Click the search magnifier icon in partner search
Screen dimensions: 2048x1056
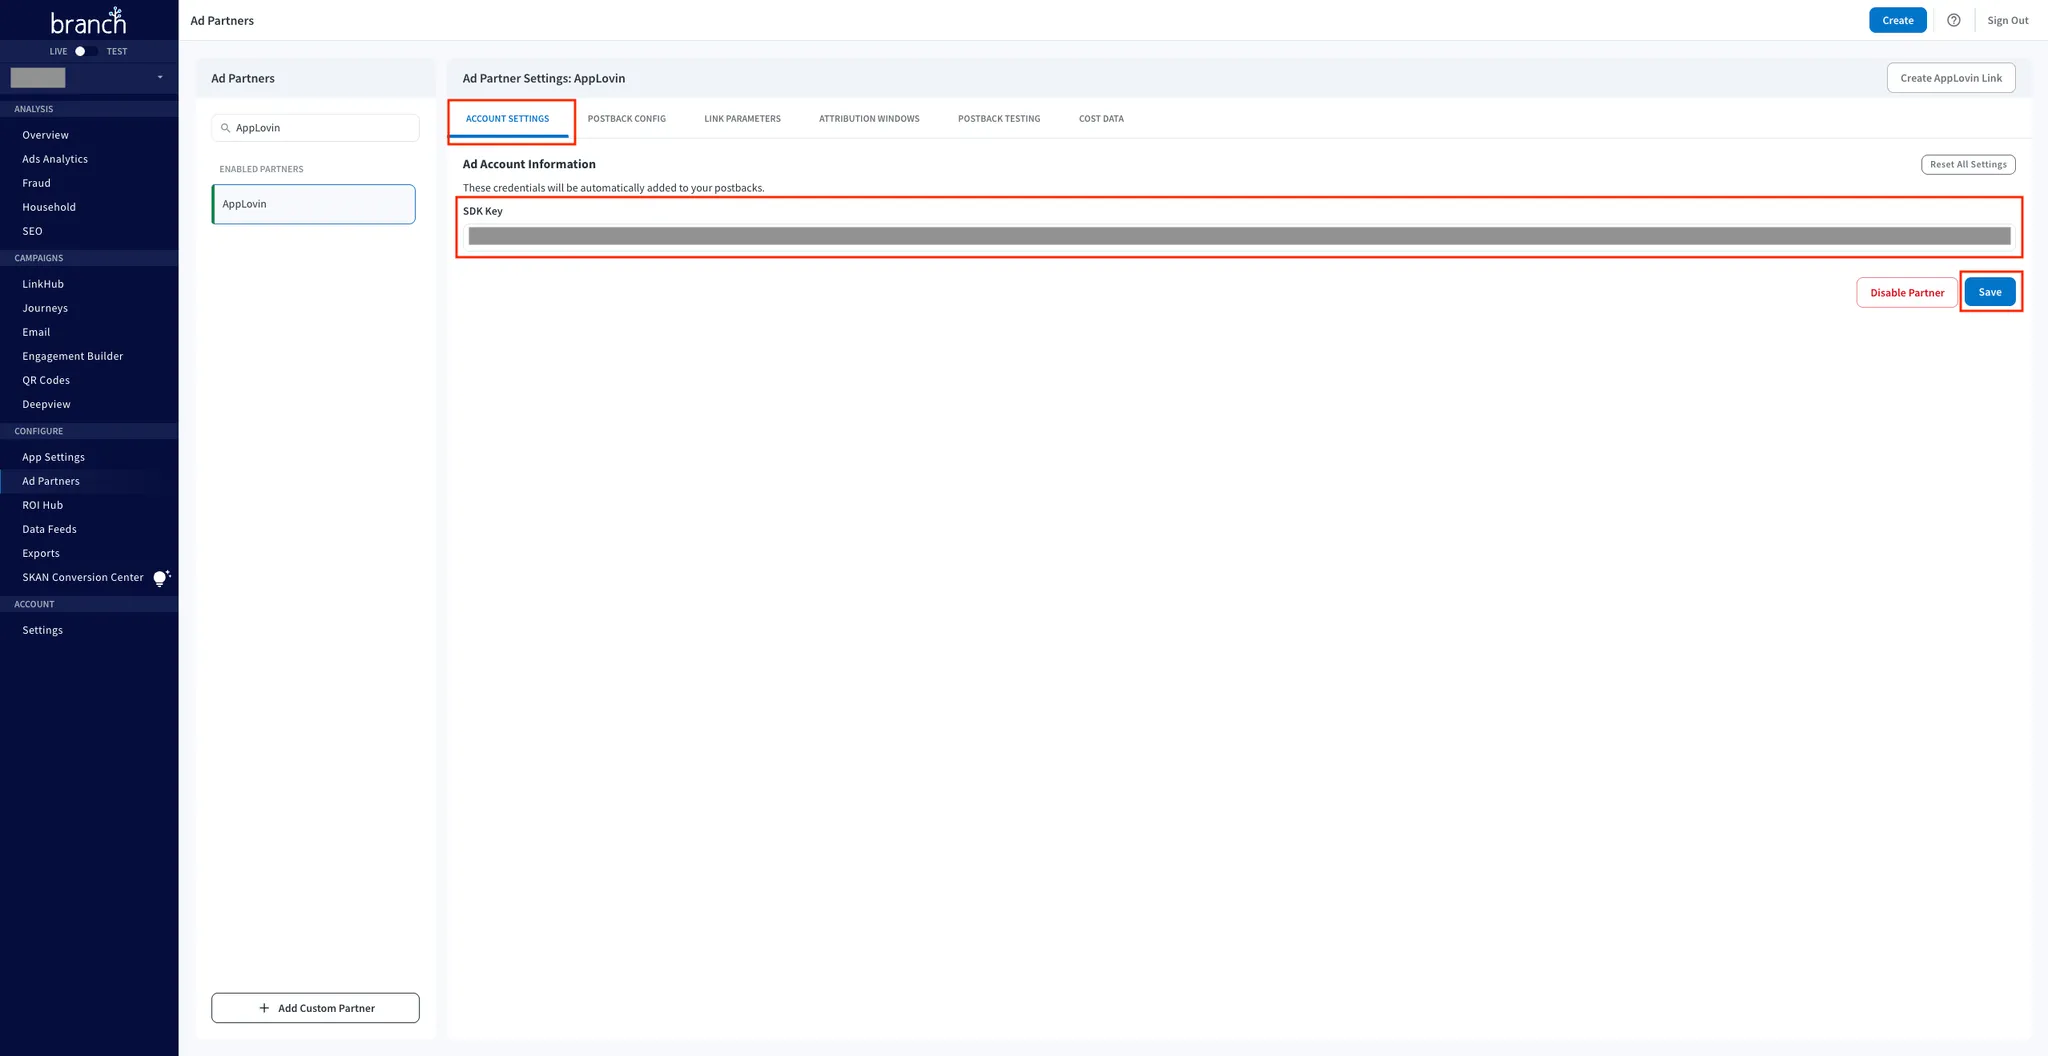[x=226, y=128]
